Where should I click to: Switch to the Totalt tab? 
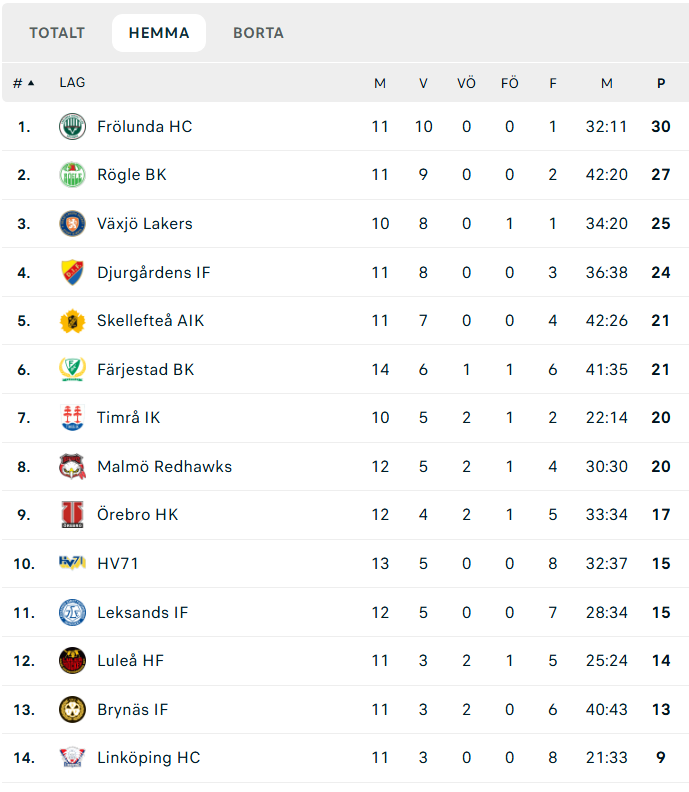pyautogui.click(x=57, y=33)
